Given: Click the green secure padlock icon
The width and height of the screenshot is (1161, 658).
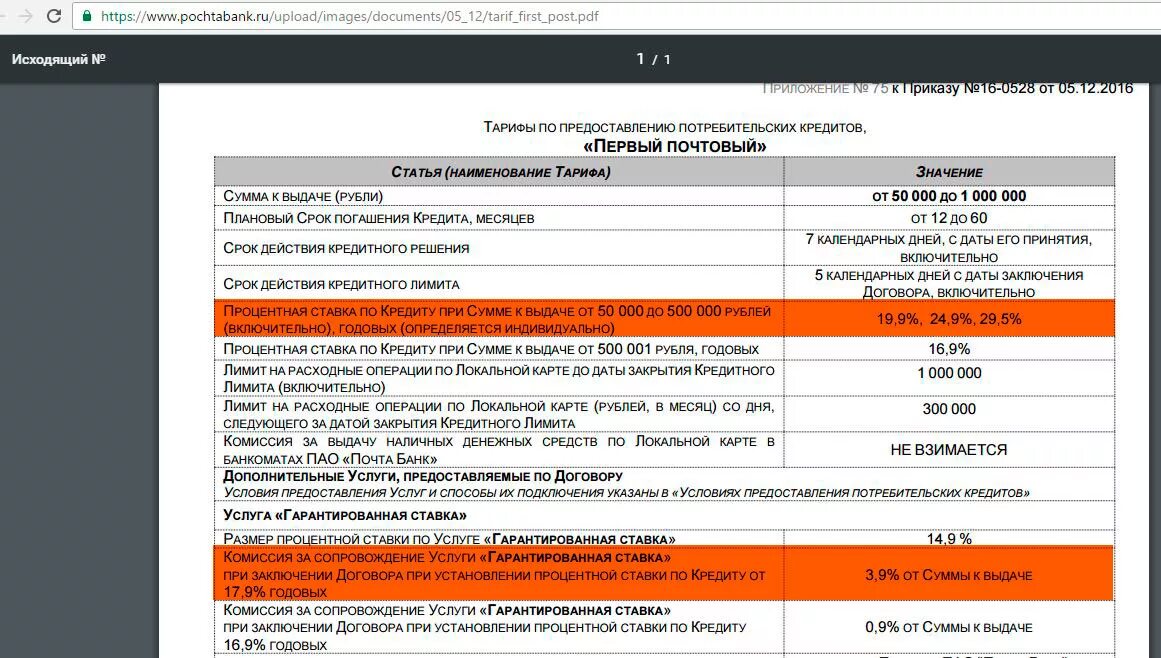Looking at the screenshot, I should (87, 16).
